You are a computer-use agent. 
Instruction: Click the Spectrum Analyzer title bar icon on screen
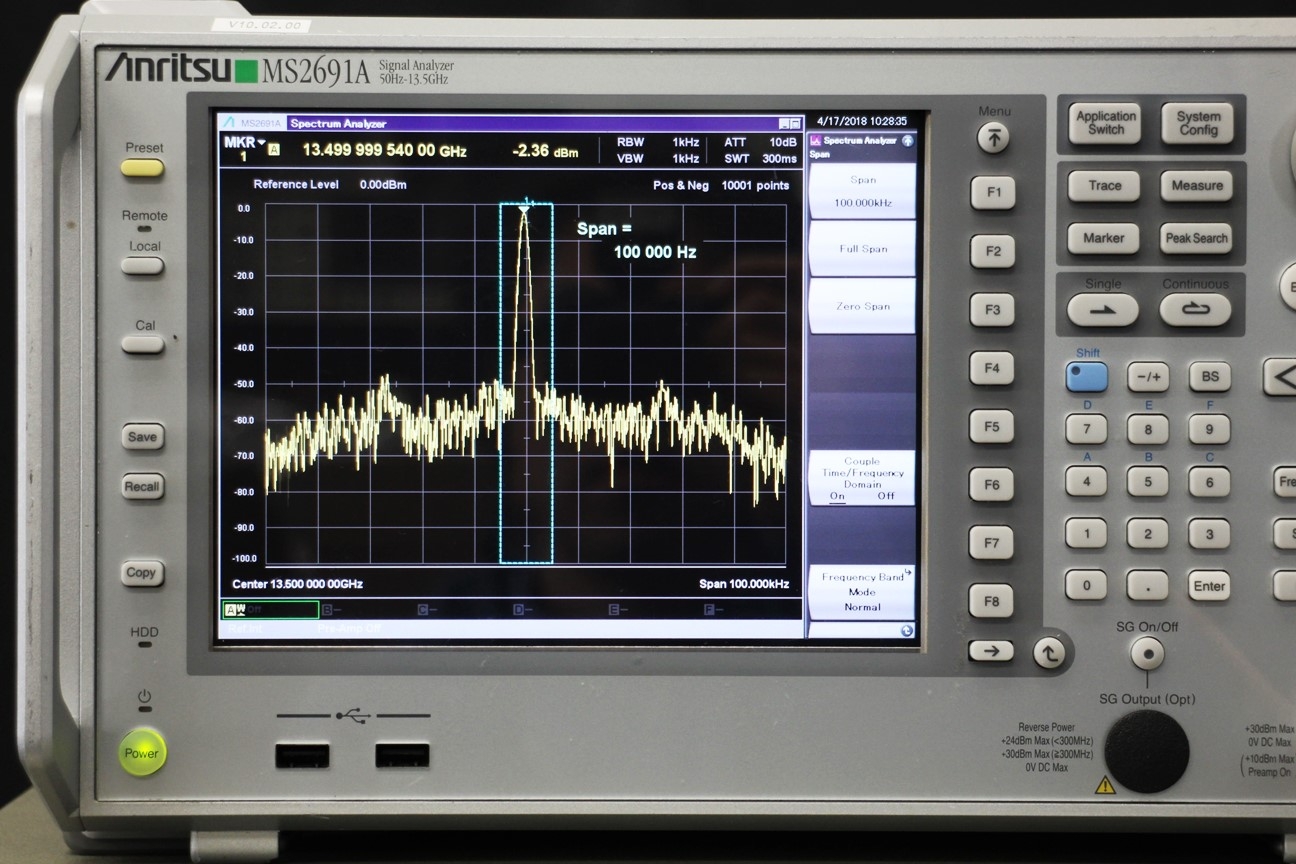click(229, 123)
